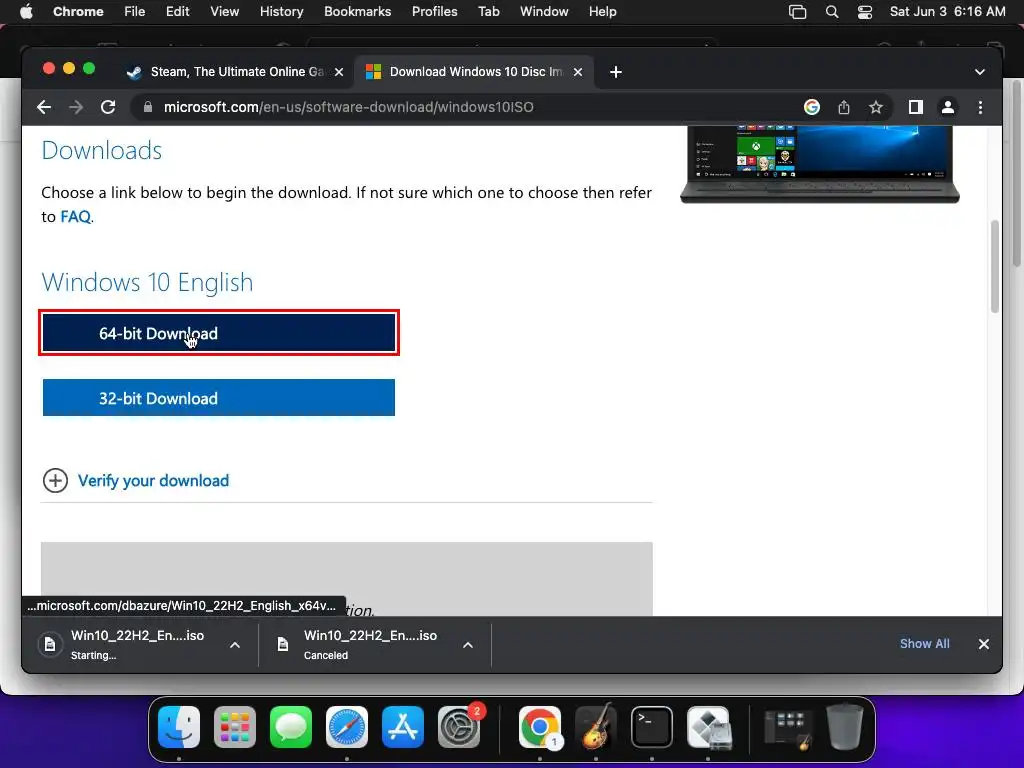The image size is (1024, 768).
Task: Open Finder from the Dock
Action: point(179,727)
